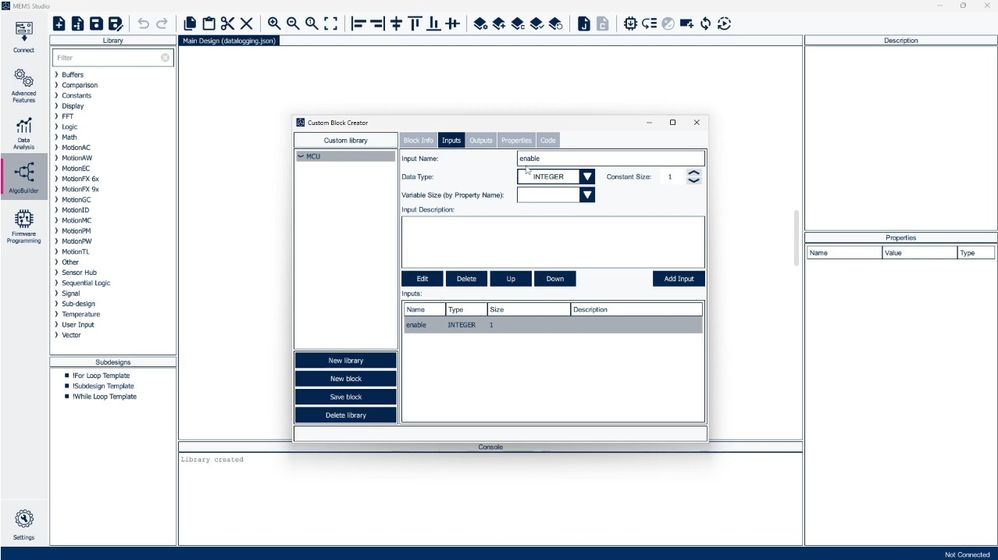The width and height of the screenshot is (998, 560).
Task: Click the Redo arrow in toolbar
Action: pos(162,24)
